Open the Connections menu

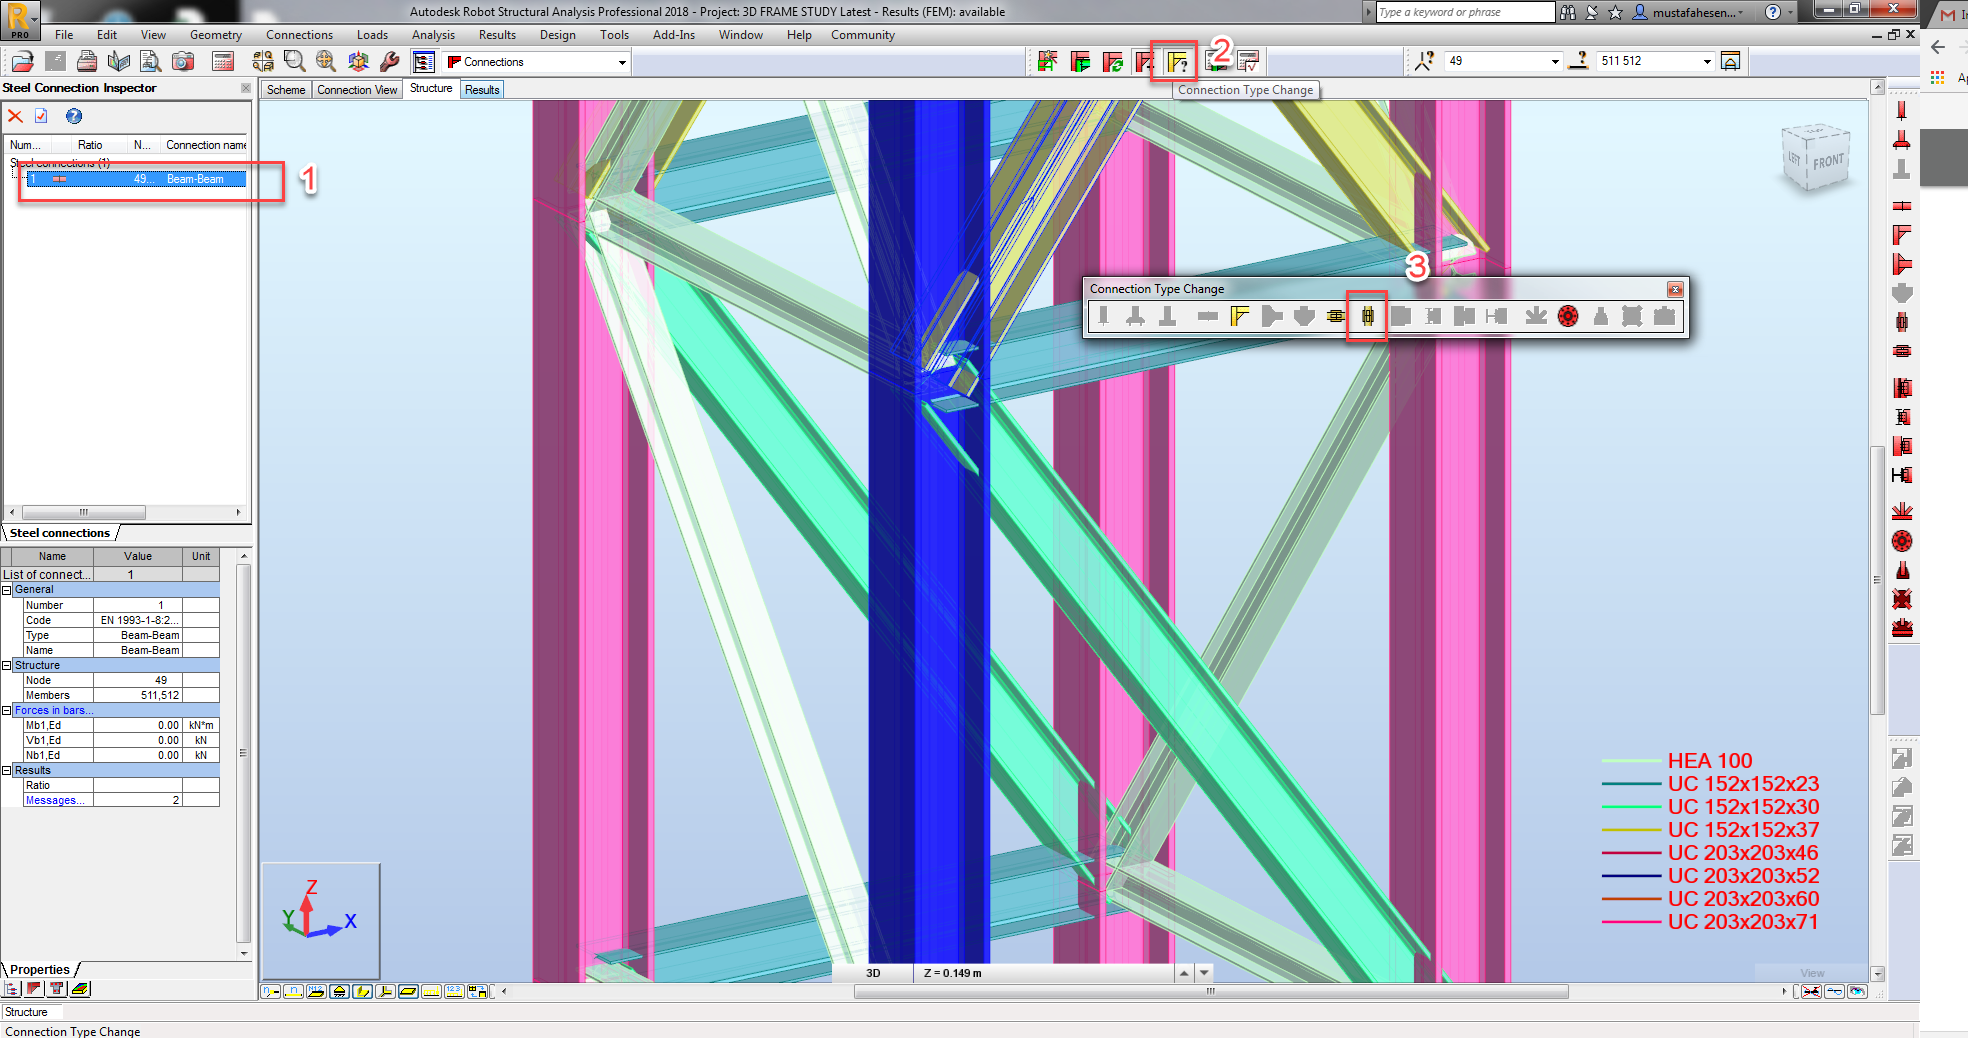(299, 34)
